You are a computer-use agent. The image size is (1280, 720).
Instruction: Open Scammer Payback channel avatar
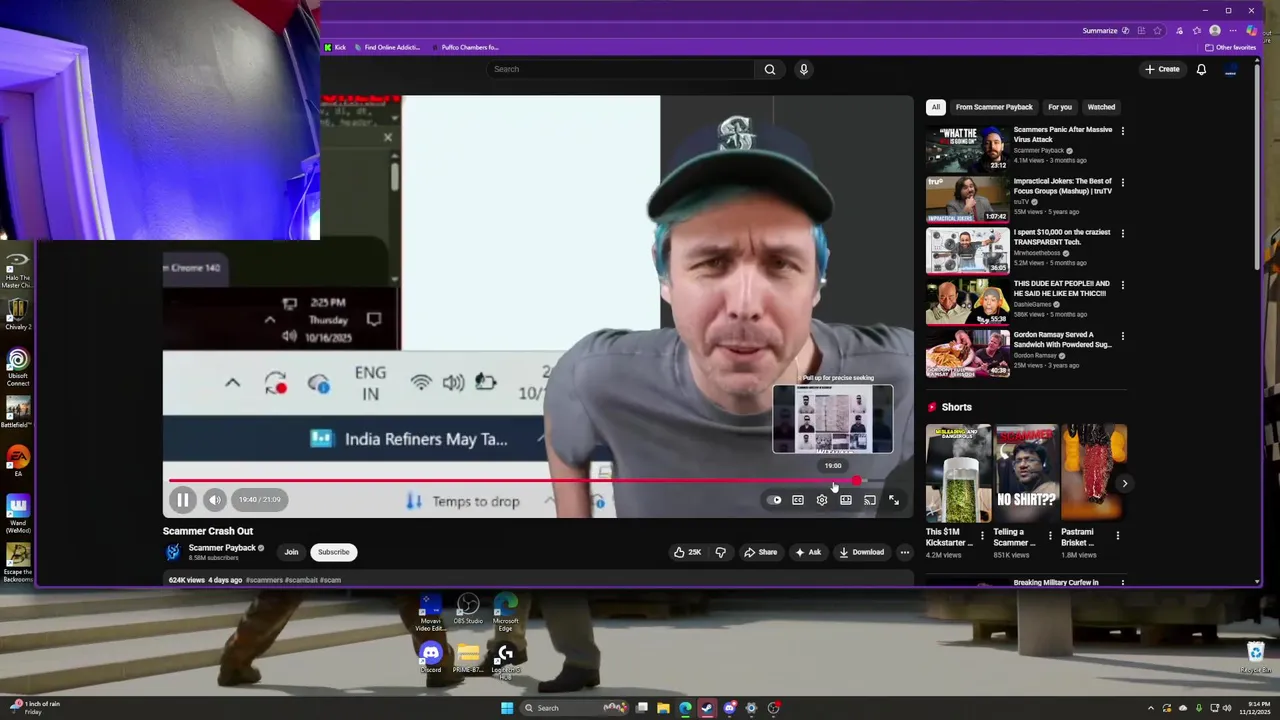(x=173, y=552)
